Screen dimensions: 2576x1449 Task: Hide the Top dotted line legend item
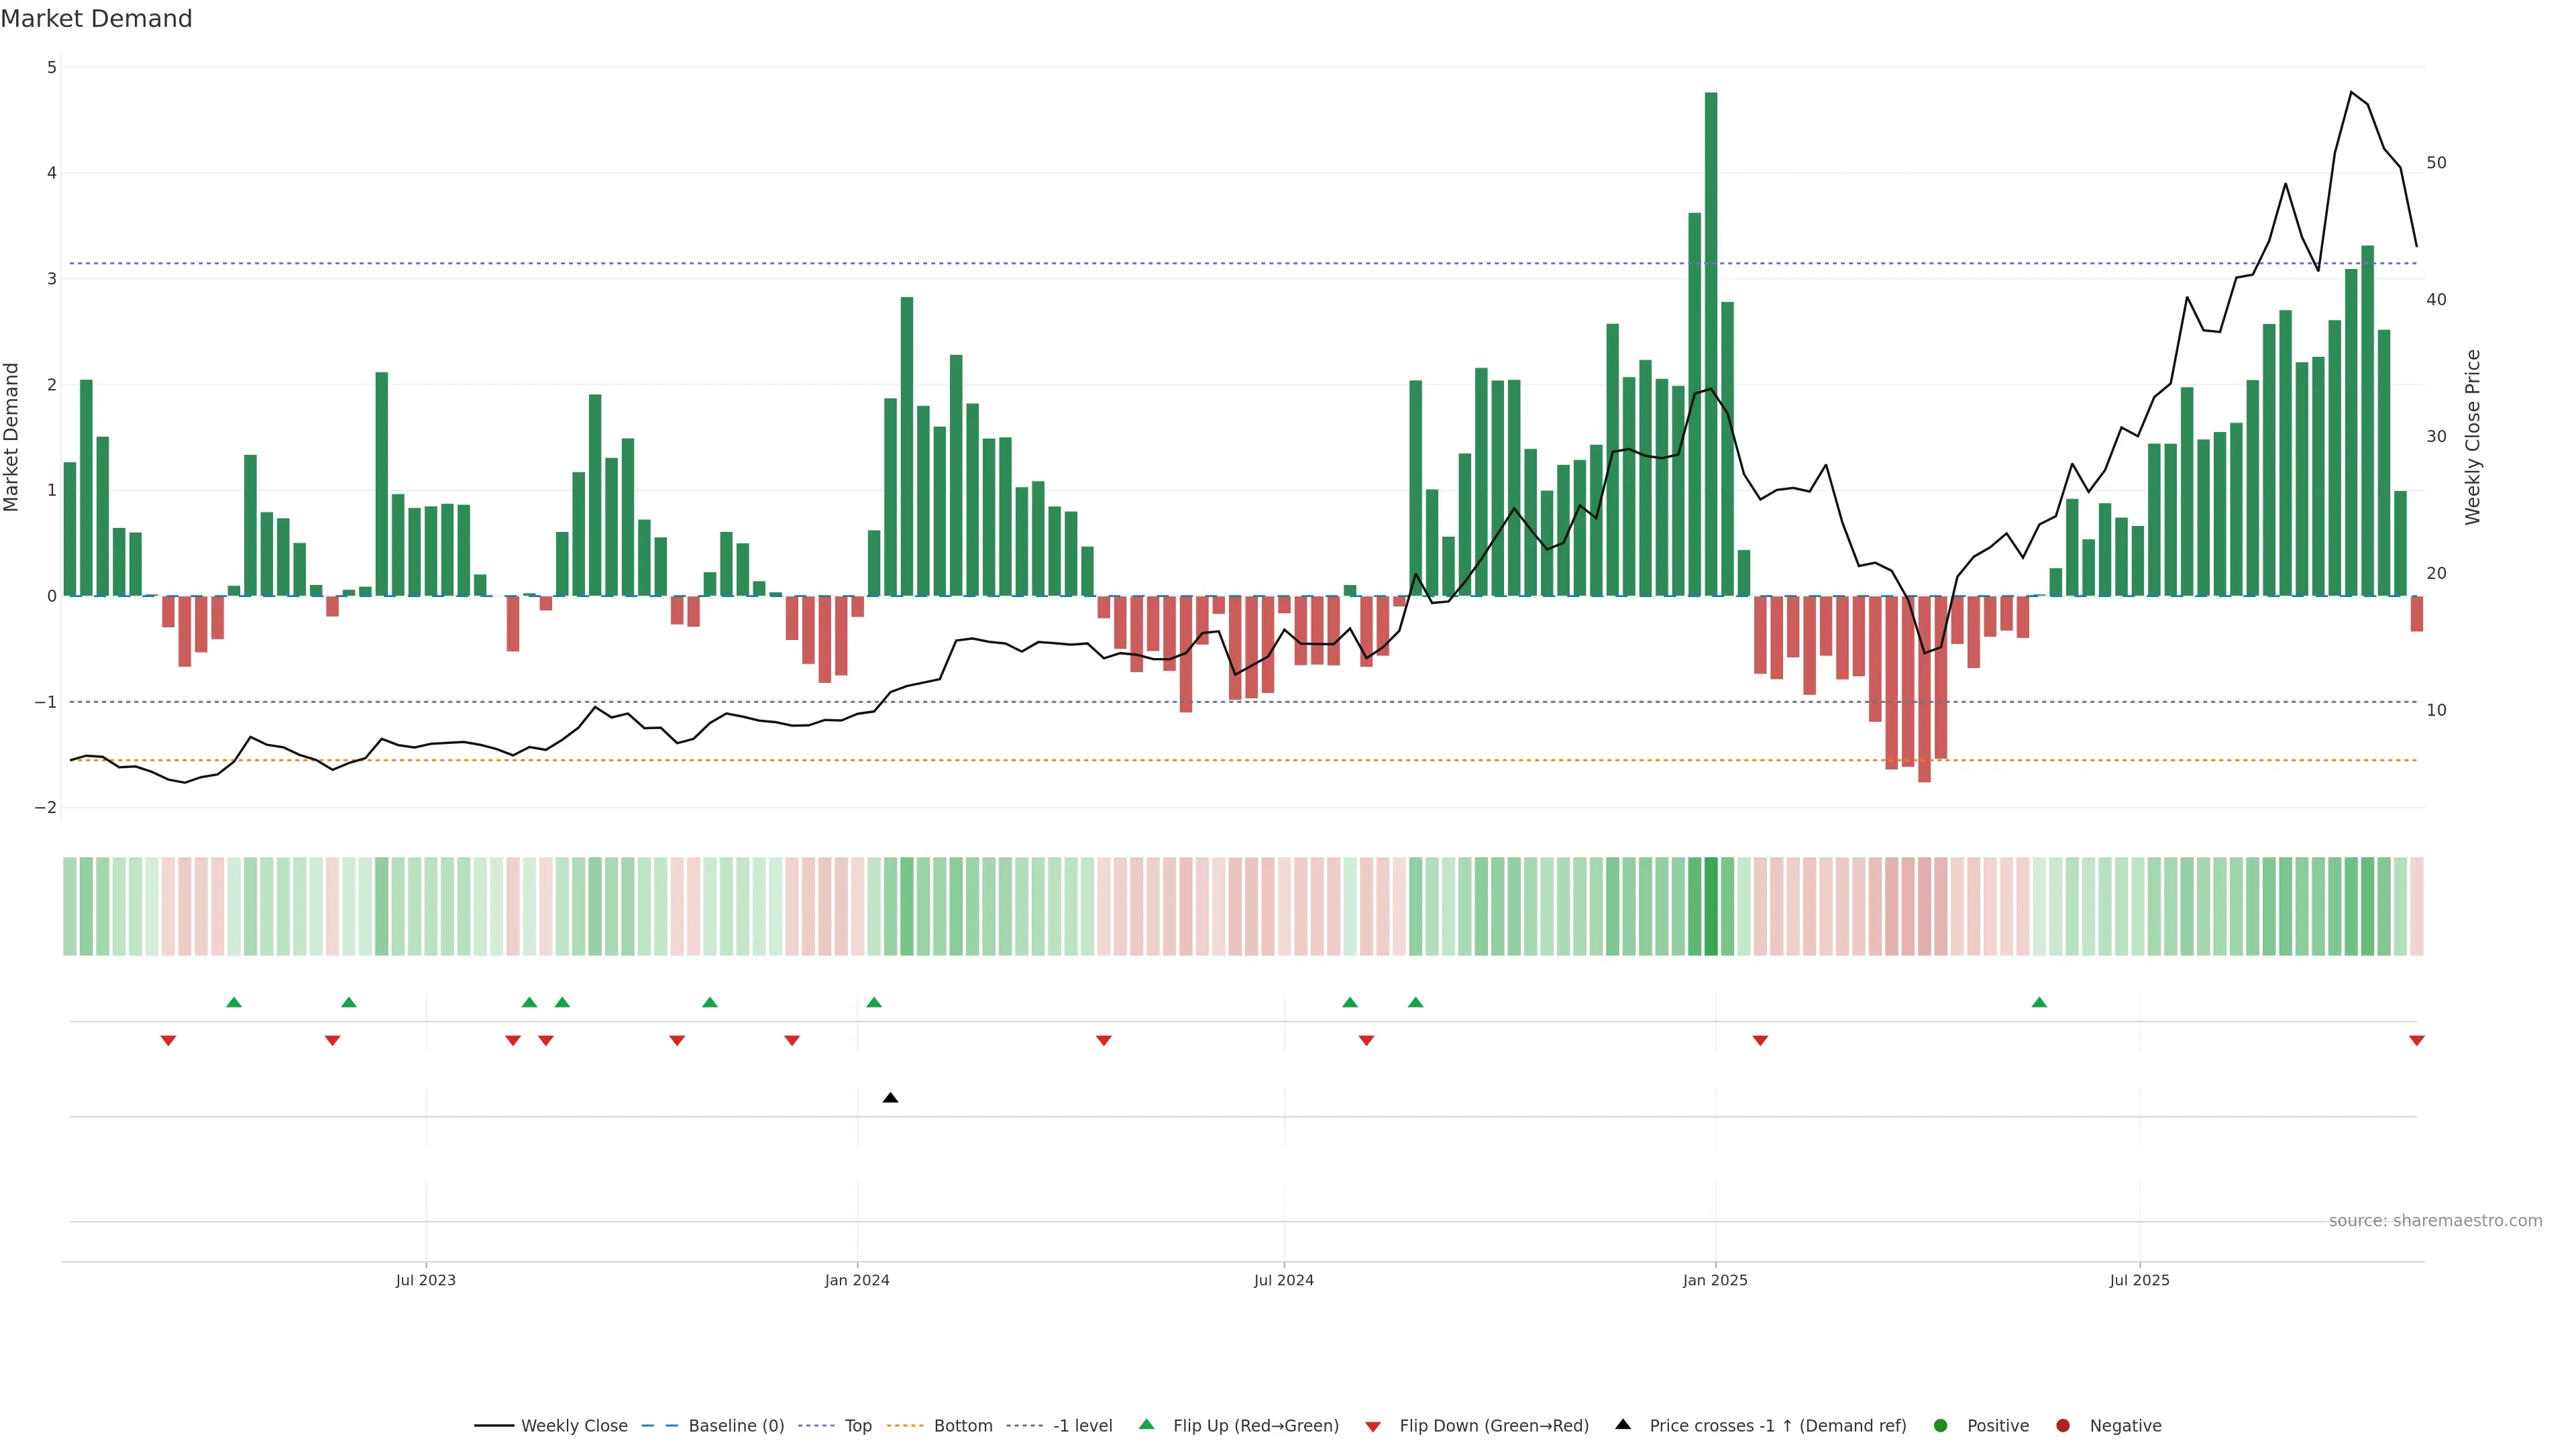857,1426
